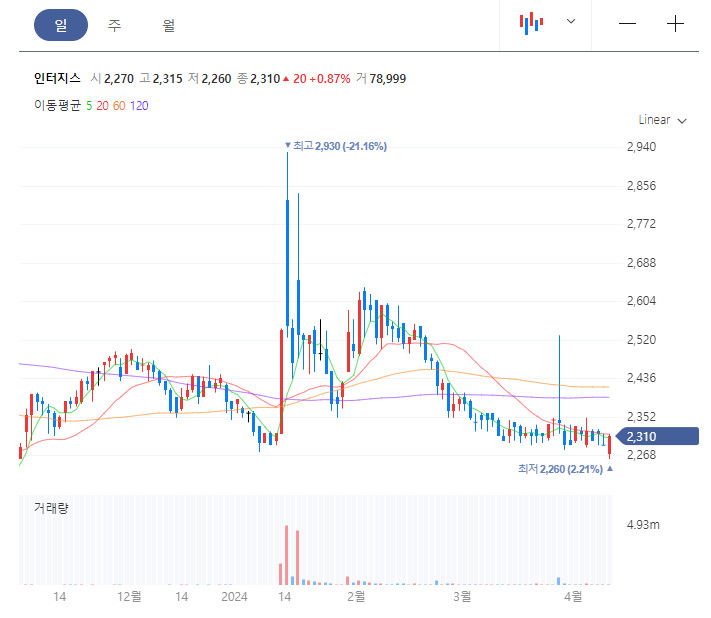The height and width of the screenshot is (618, 711).
Task: Click the 2,604 price axis label
Action: click(641, 301)
